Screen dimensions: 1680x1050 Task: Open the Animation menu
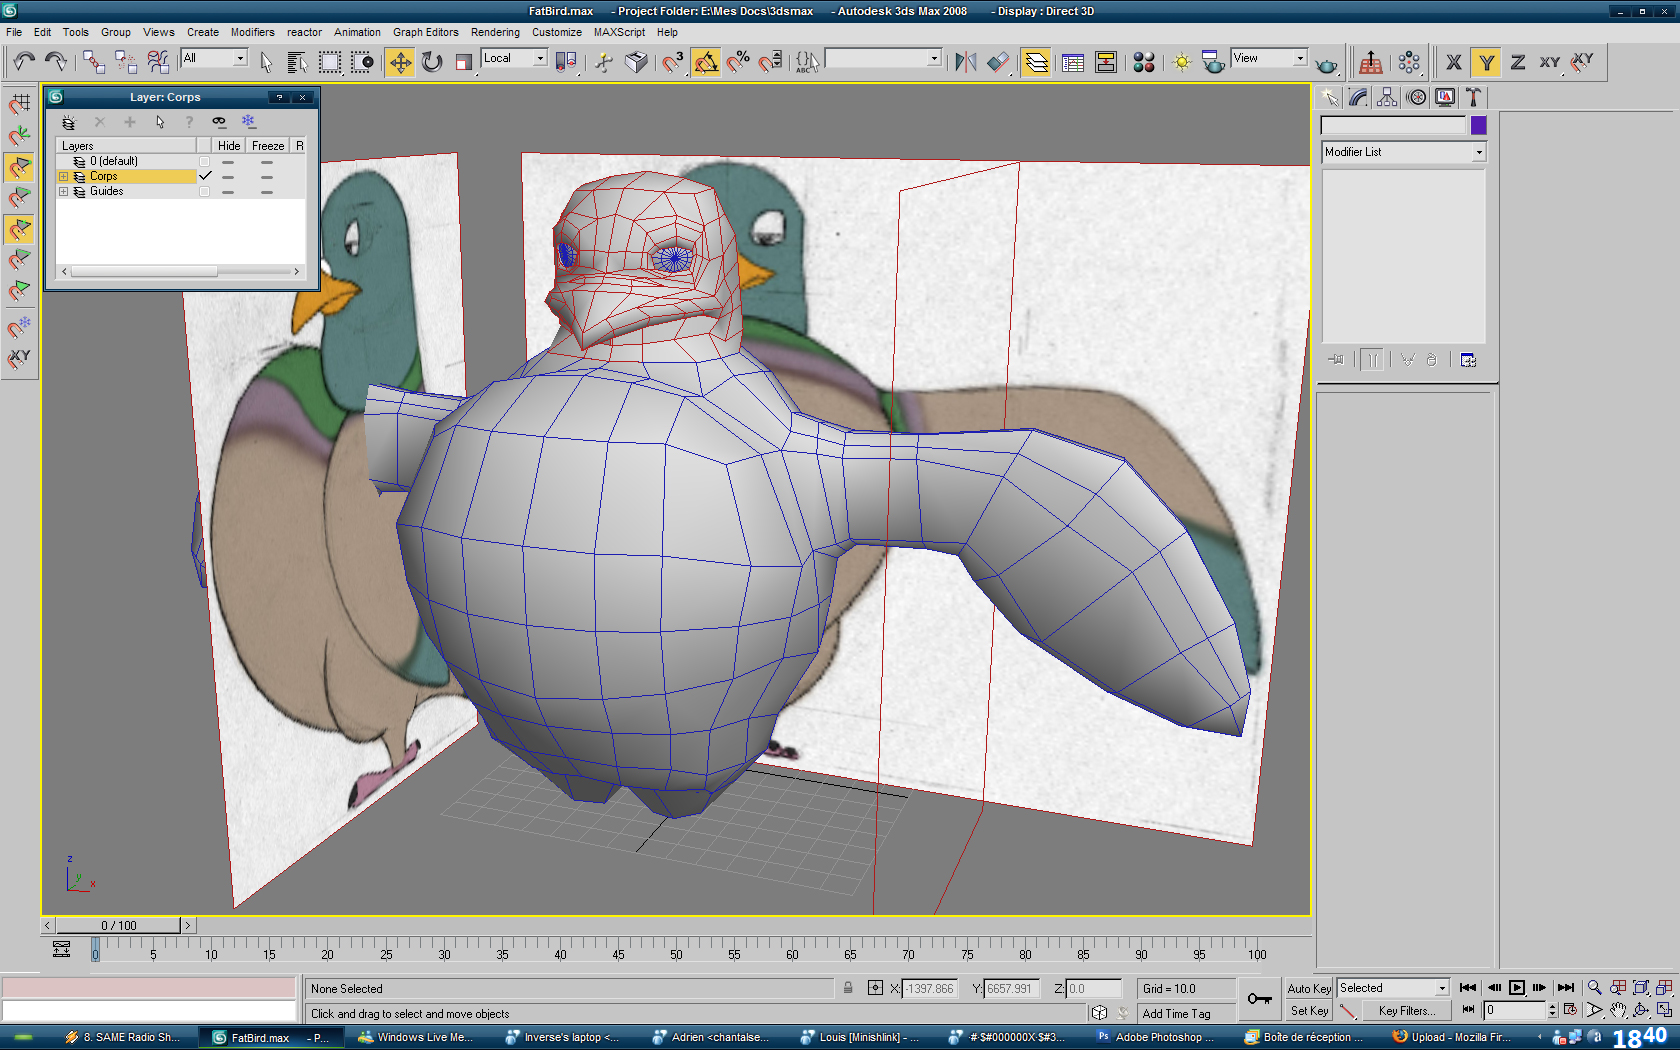click(357, 32)
